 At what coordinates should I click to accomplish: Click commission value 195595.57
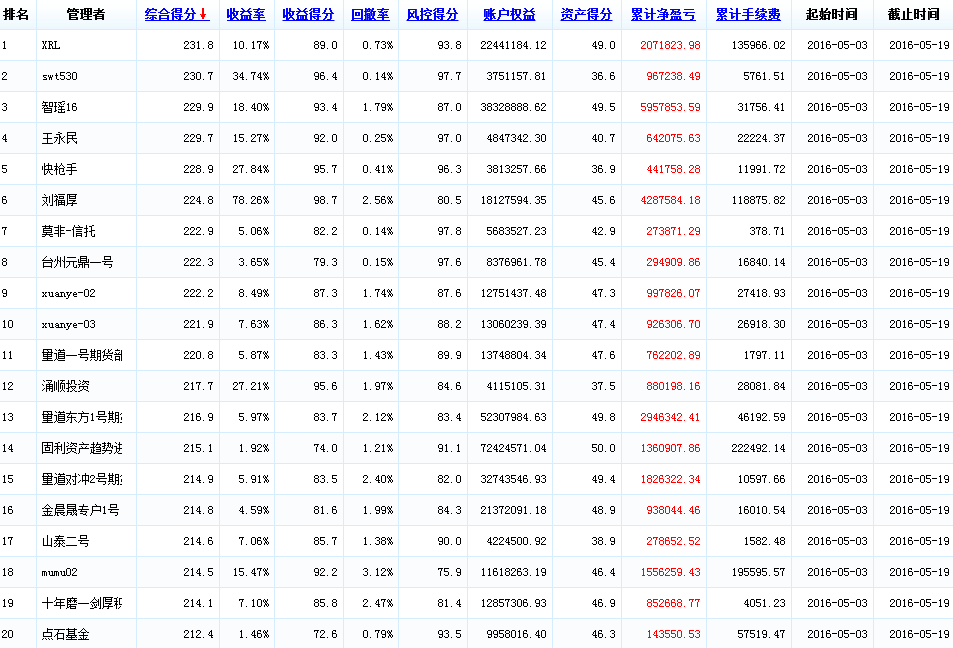point(758,573)
